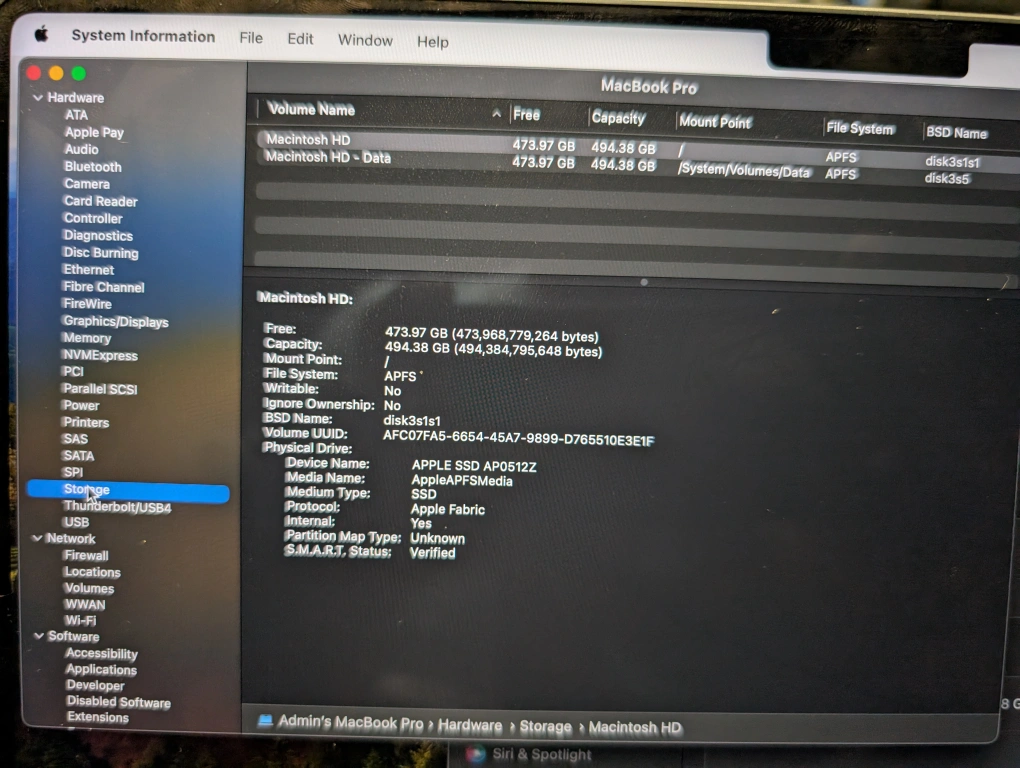Select Camera in the sidebar

[x=87, y=184]
